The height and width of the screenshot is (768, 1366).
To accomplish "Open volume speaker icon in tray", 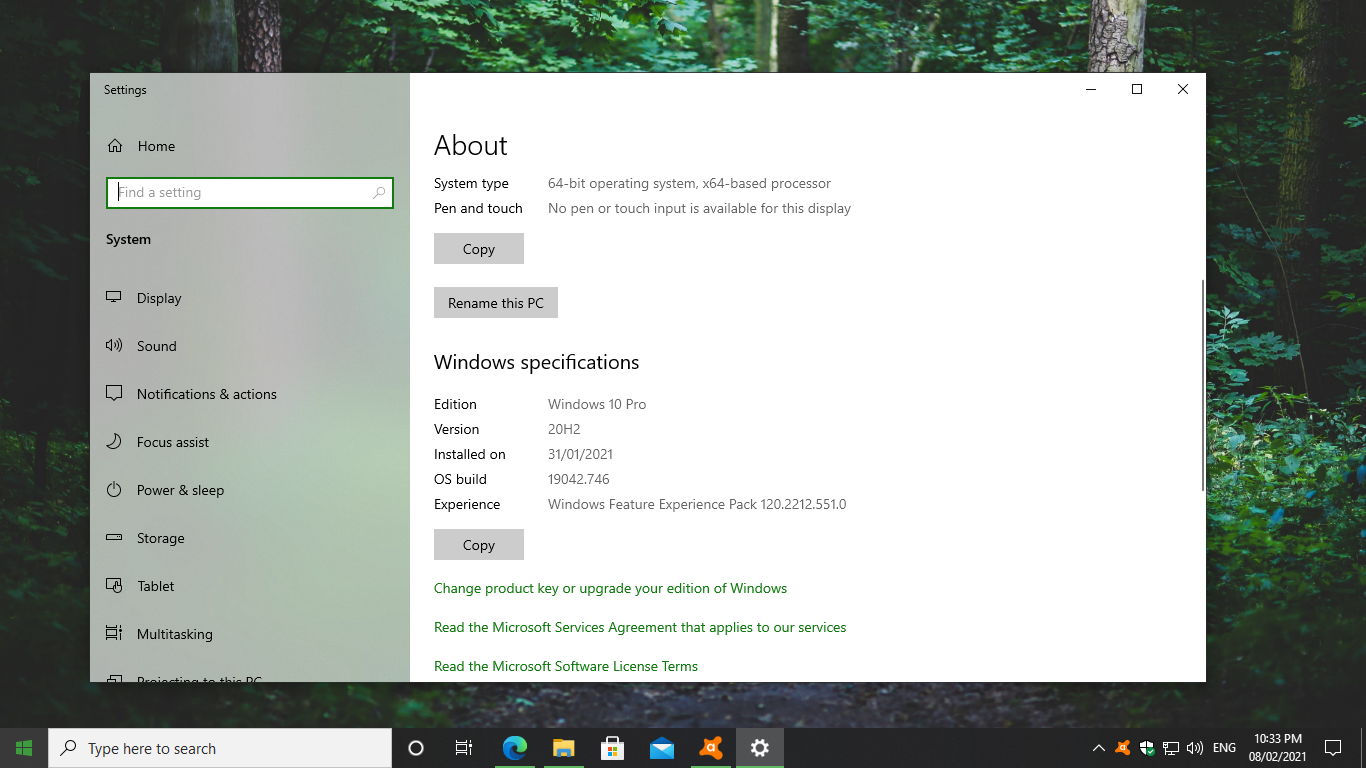I will pos(1194,748).
